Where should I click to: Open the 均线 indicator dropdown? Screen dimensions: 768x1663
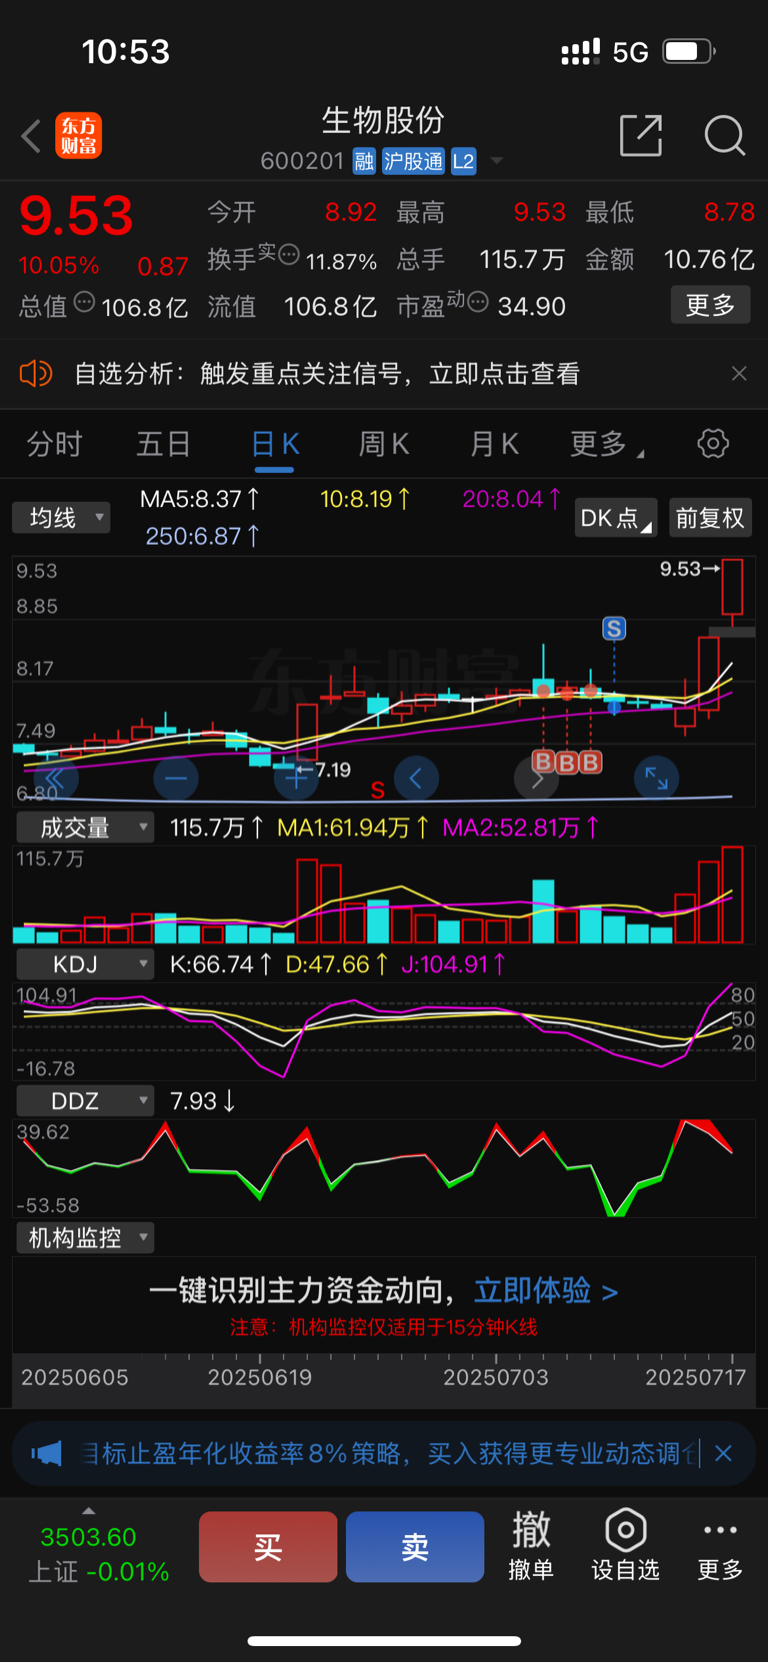(x=61, y=518)
